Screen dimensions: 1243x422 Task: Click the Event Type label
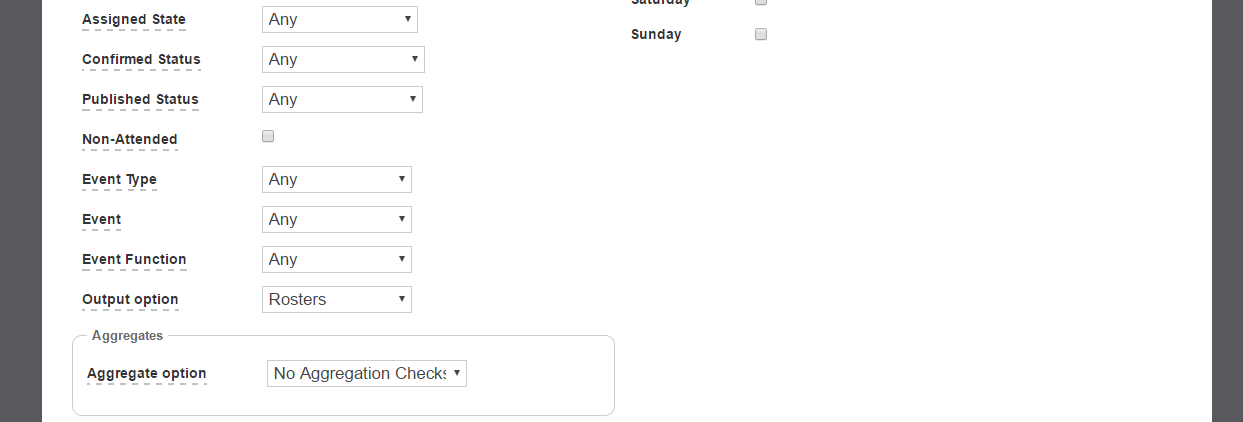pos(119,179)
